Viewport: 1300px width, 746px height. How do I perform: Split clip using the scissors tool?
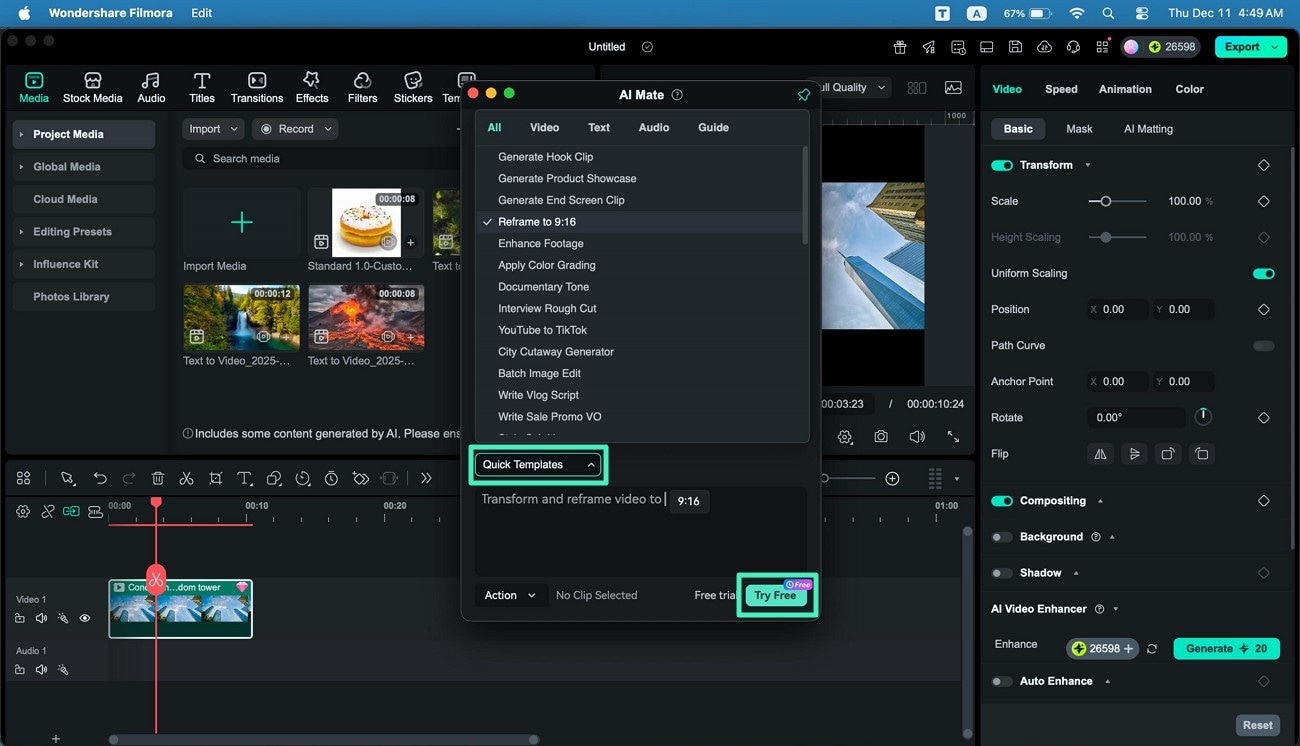(x=186, y=479)
